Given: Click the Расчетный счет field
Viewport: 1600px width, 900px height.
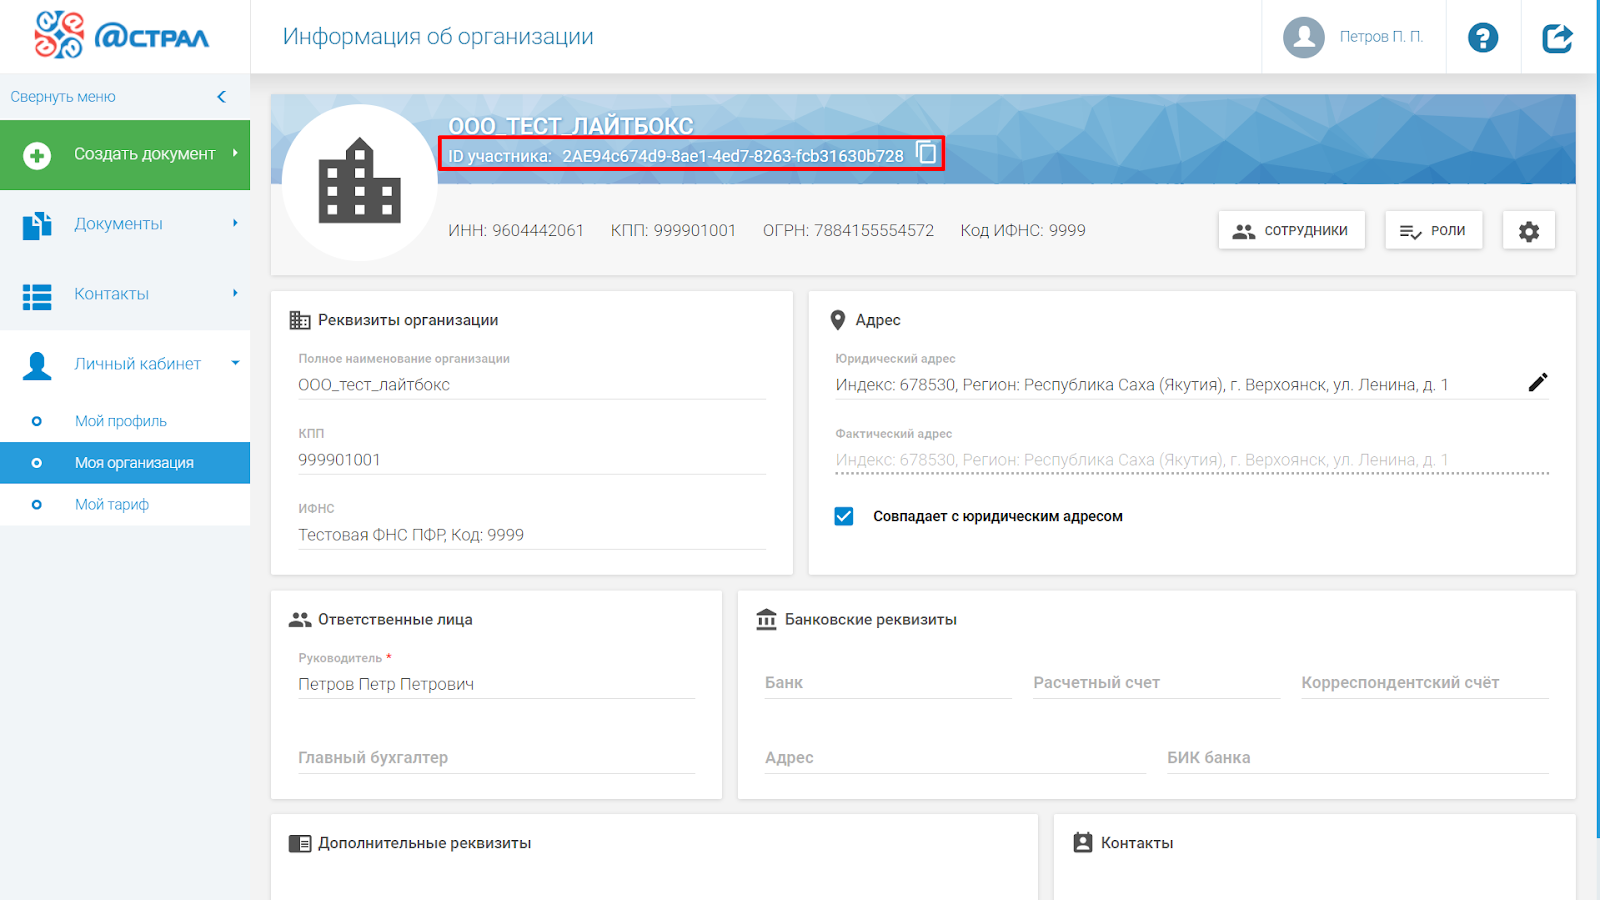Looking at the screenshot, I should (1156, 683).
